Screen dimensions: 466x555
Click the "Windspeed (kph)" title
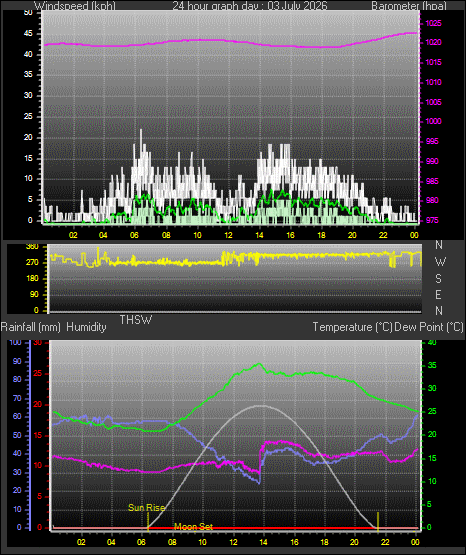coord(75,6)
